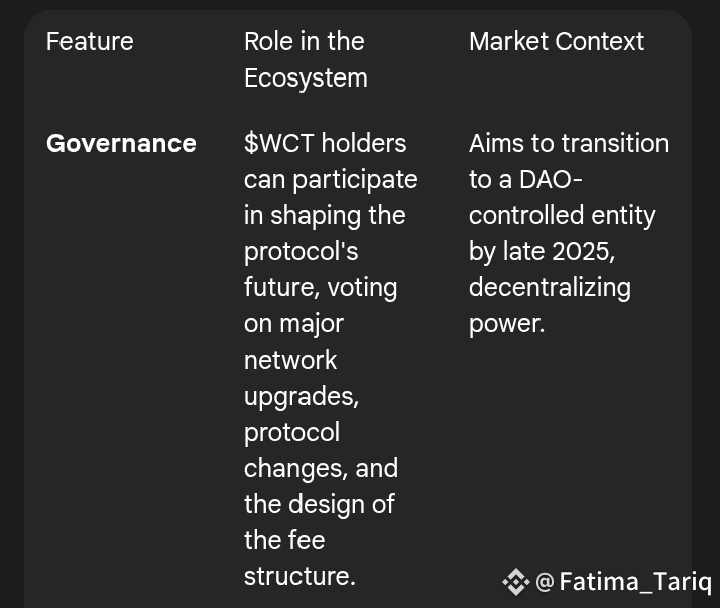Click the 'controlled entity' line
The width and height of the screenshot is (720, 608).
click(562, 216)
